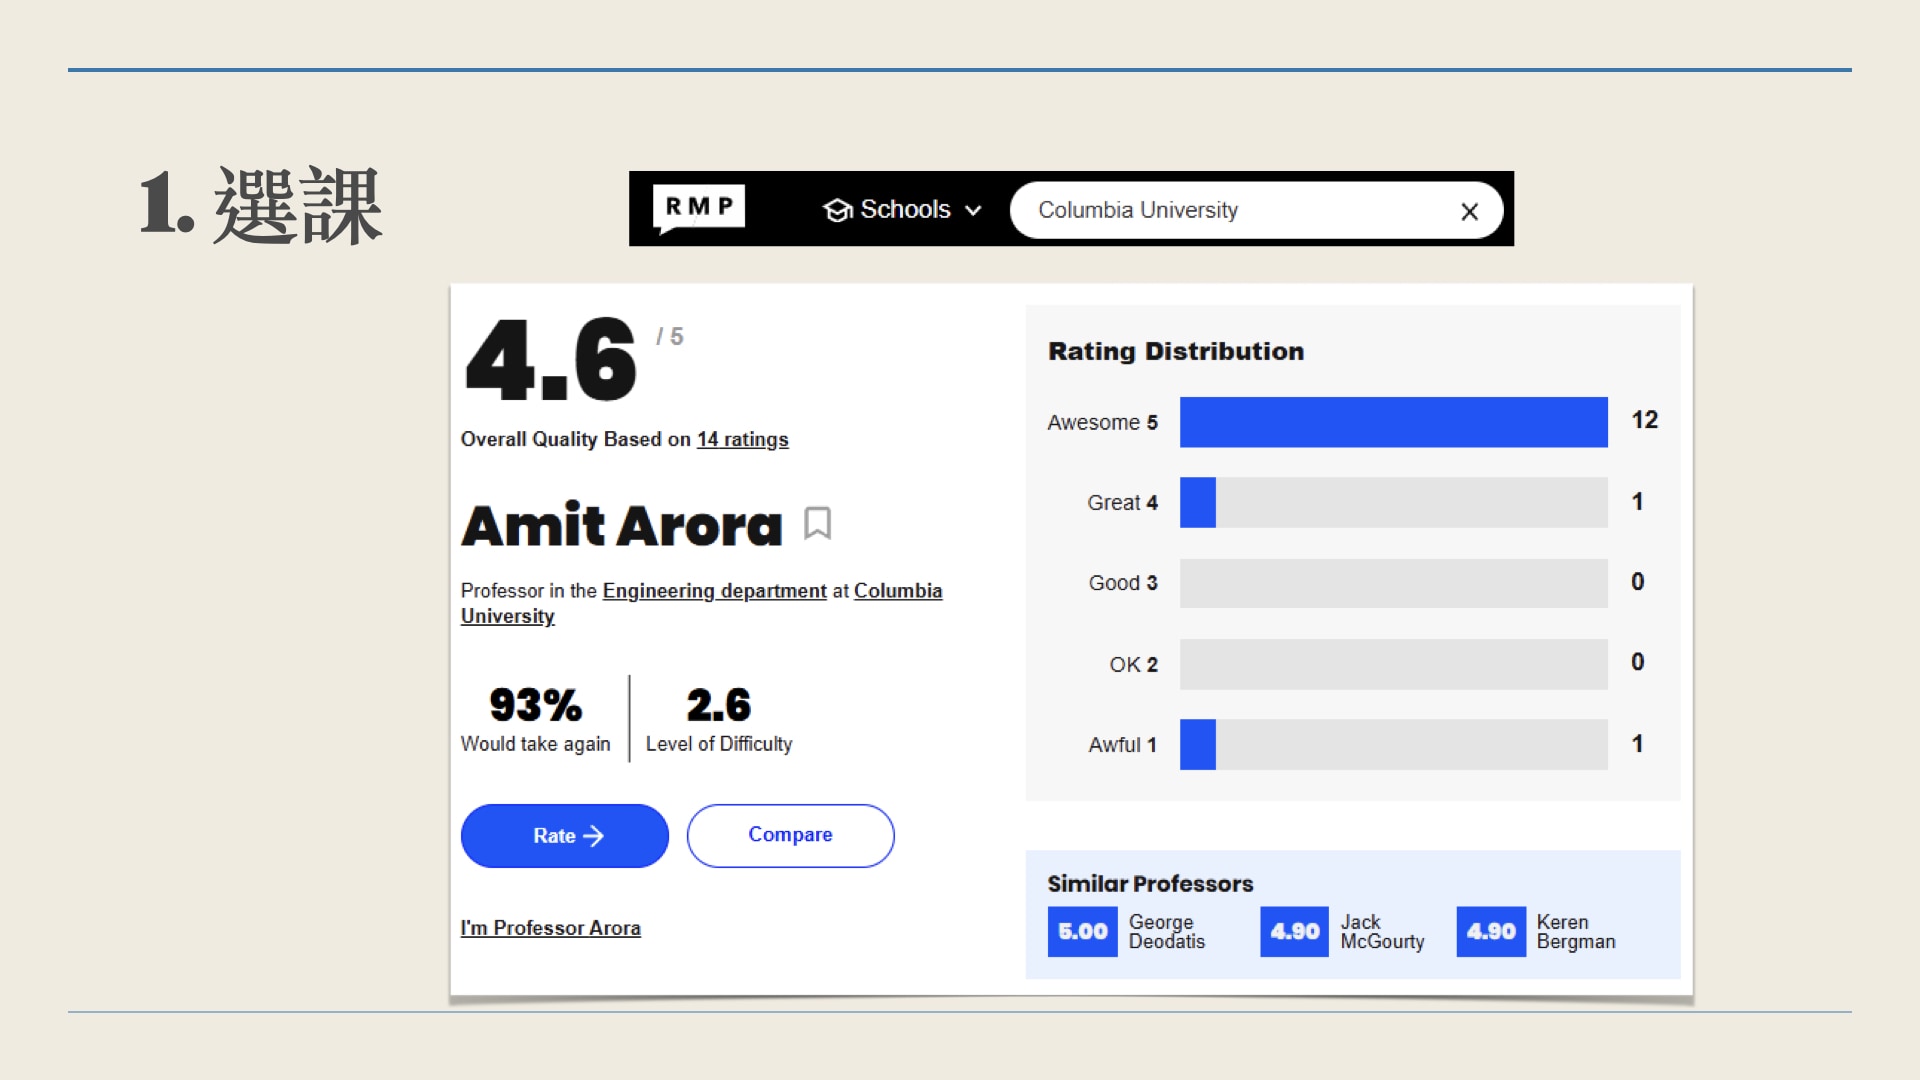Screen dimensions: 1920x1080
Task: Click the Schools menu label
Action: 905,209
